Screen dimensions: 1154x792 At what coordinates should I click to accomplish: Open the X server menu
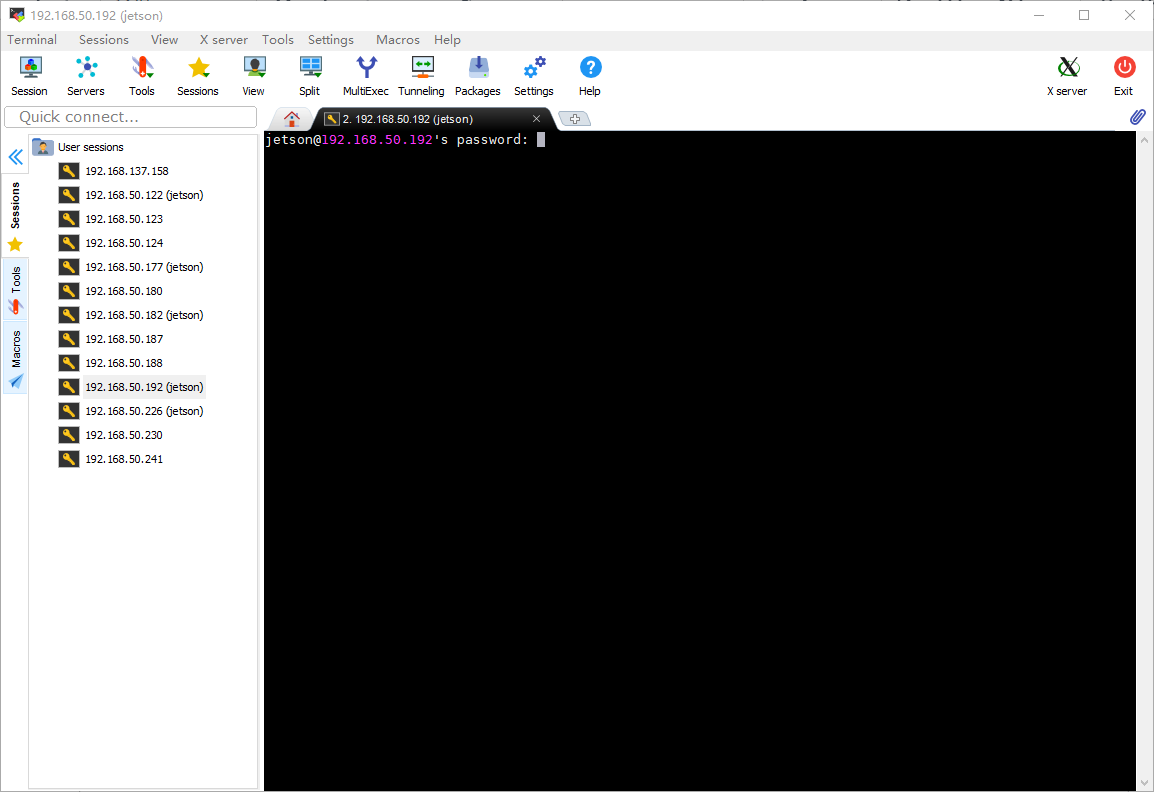pos(224,40)
